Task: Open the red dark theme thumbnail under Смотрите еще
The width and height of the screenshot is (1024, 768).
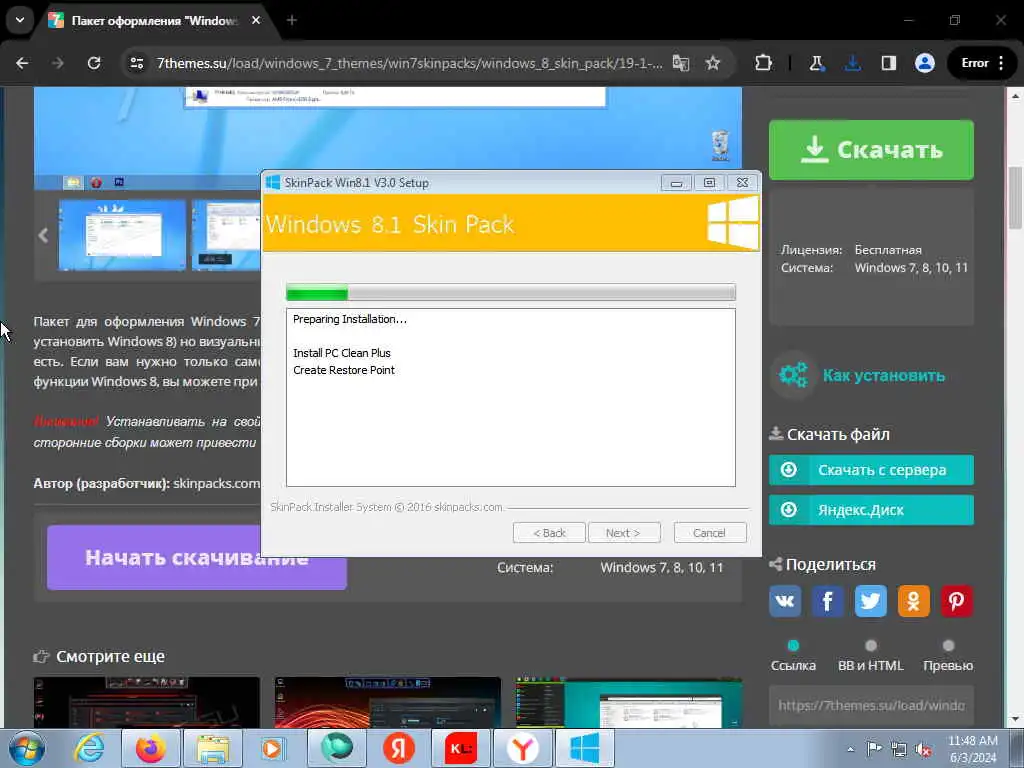Action: [x=147, y=702]
